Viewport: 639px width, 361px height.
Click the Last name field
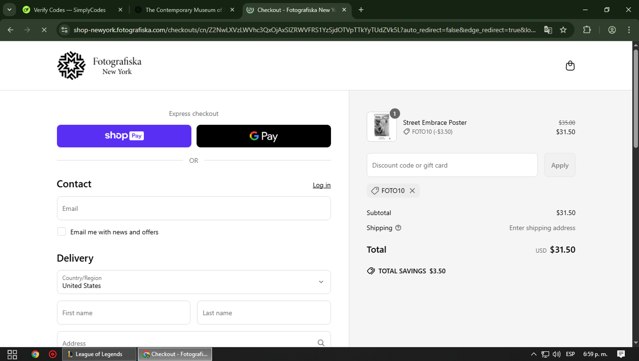click(264, 313)
